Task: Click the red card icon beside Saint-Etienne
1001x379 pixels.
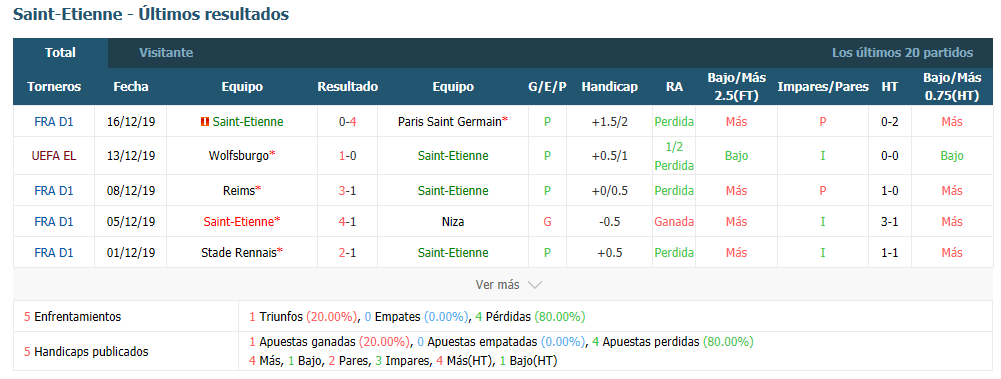Action: [205, 121]
